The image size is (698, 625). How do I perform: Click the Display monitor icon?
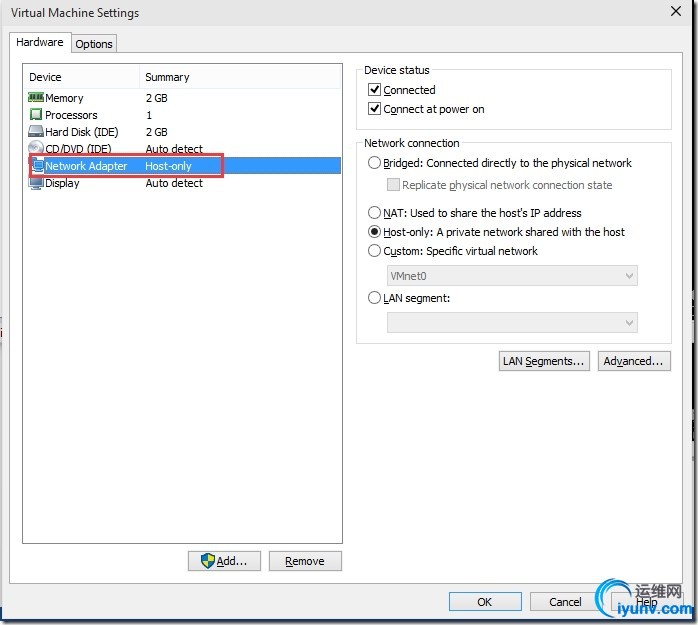pyautogui.click(x=36, y=183)
